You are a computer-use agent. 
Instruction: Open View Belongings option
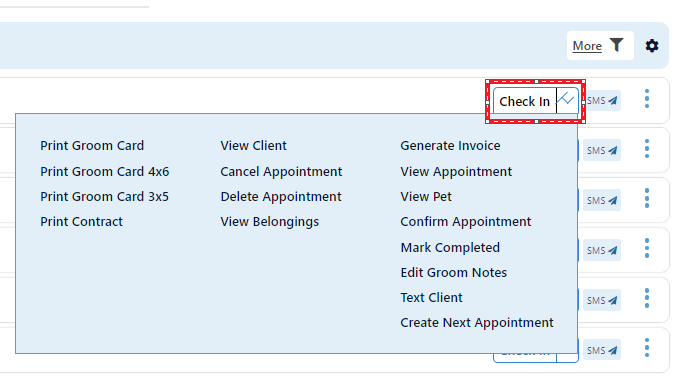(269, 222)
